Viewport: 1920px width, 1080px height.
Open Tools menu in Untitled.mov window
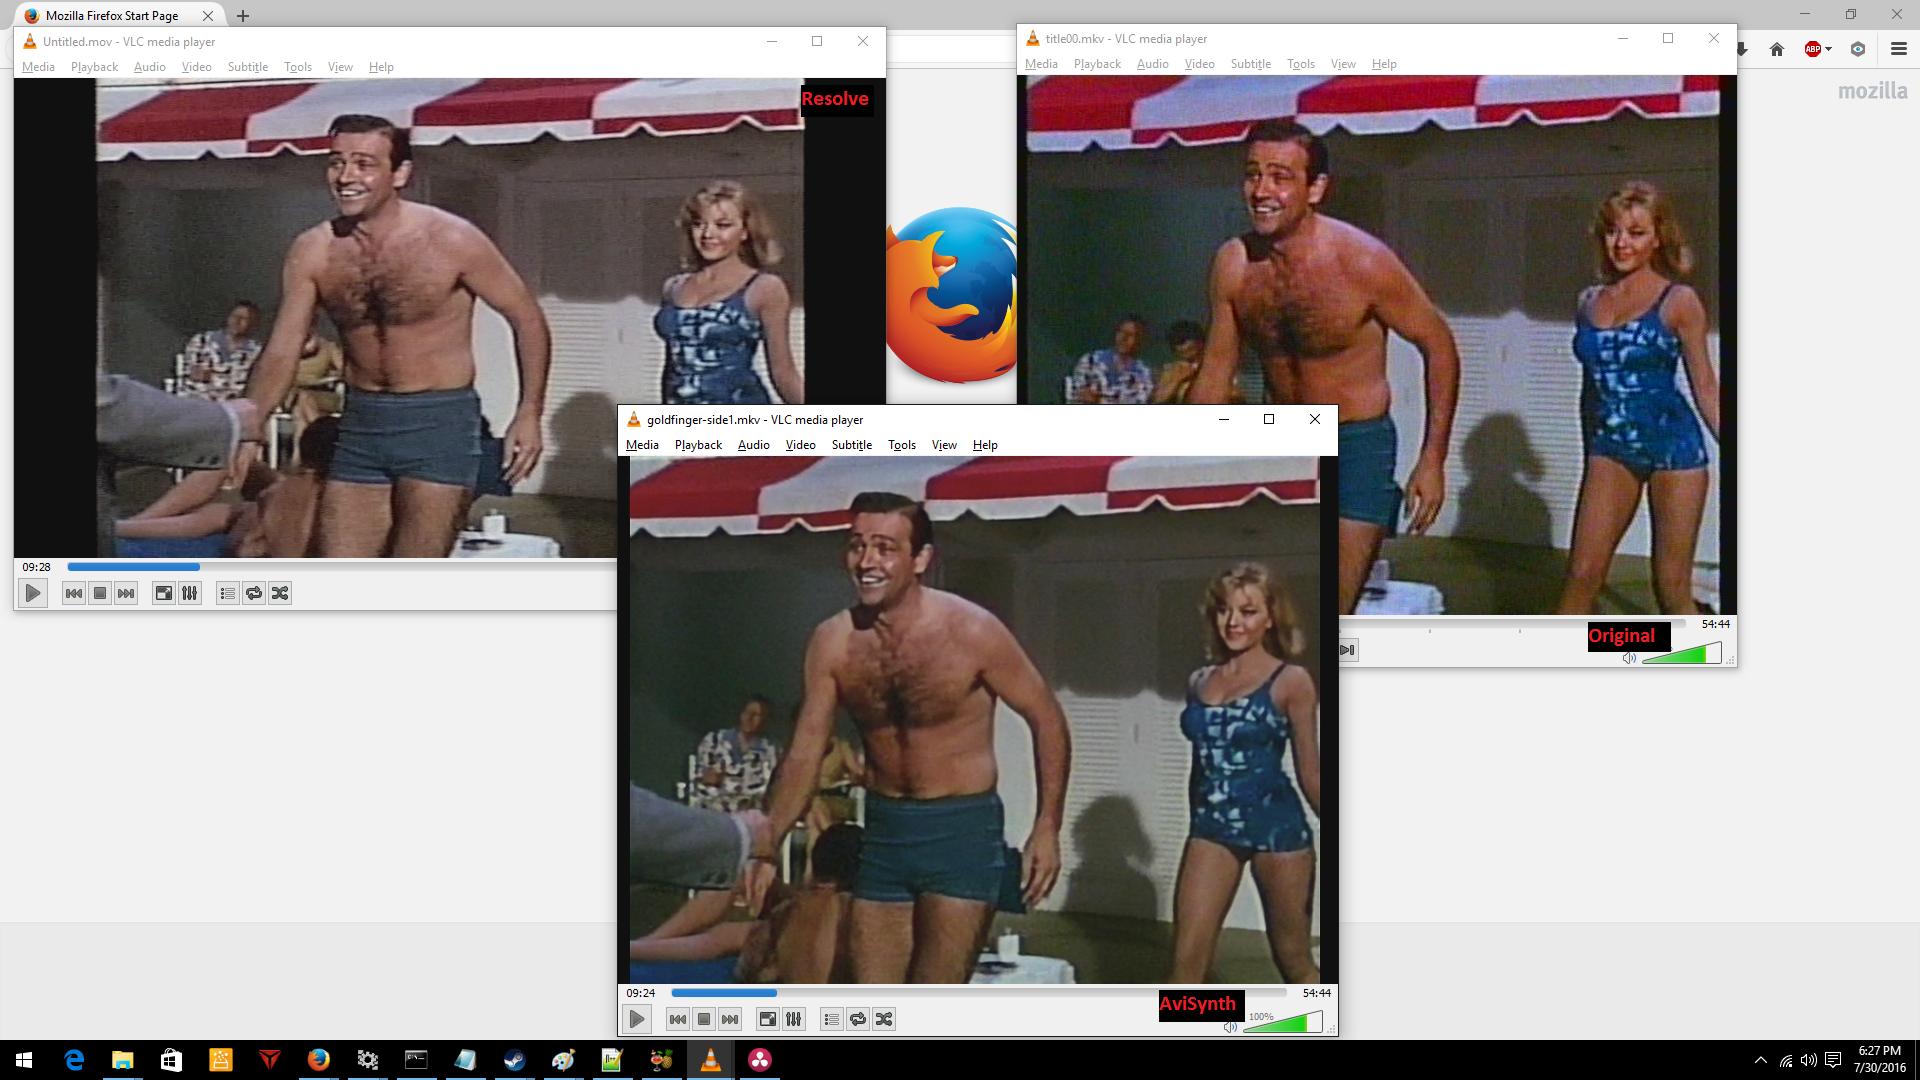298,67
